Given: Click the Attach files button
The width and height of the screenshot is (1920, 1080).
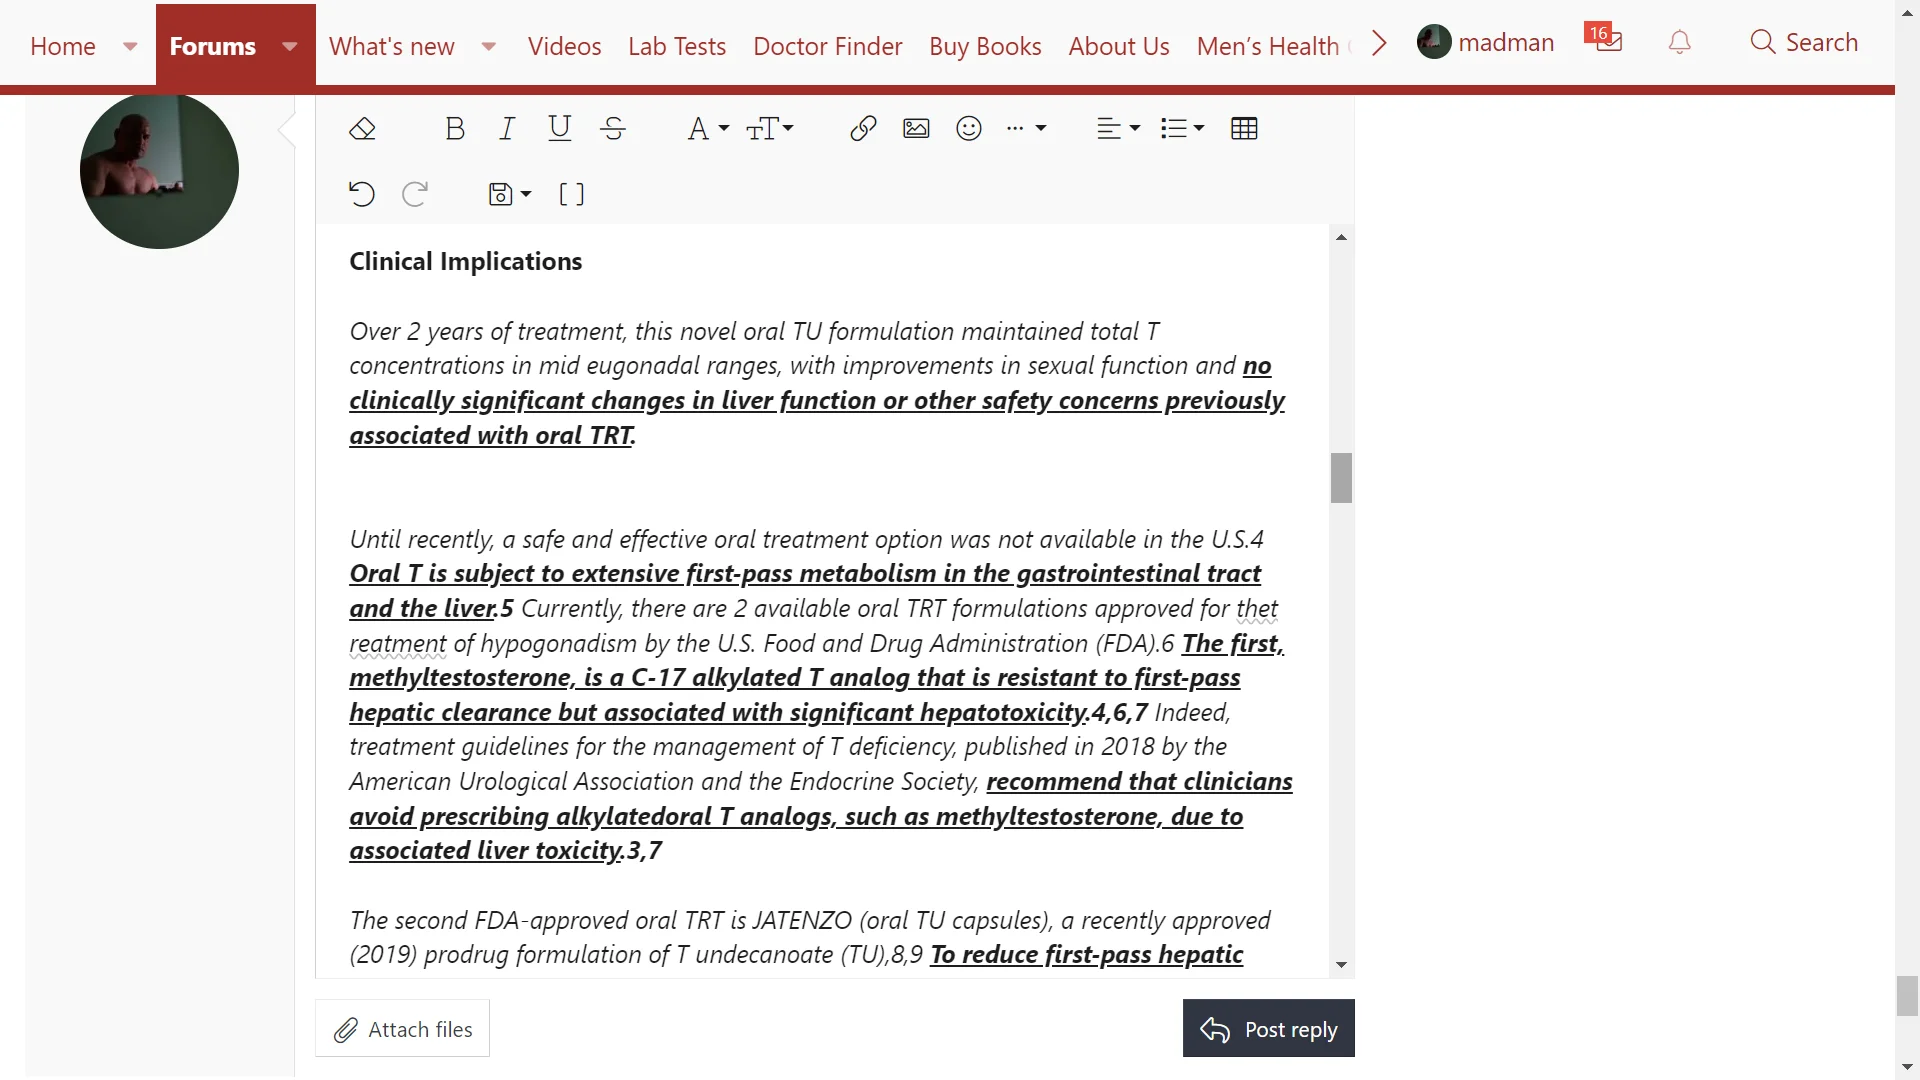Looking at the screenshot, I should click(402, 1029).
